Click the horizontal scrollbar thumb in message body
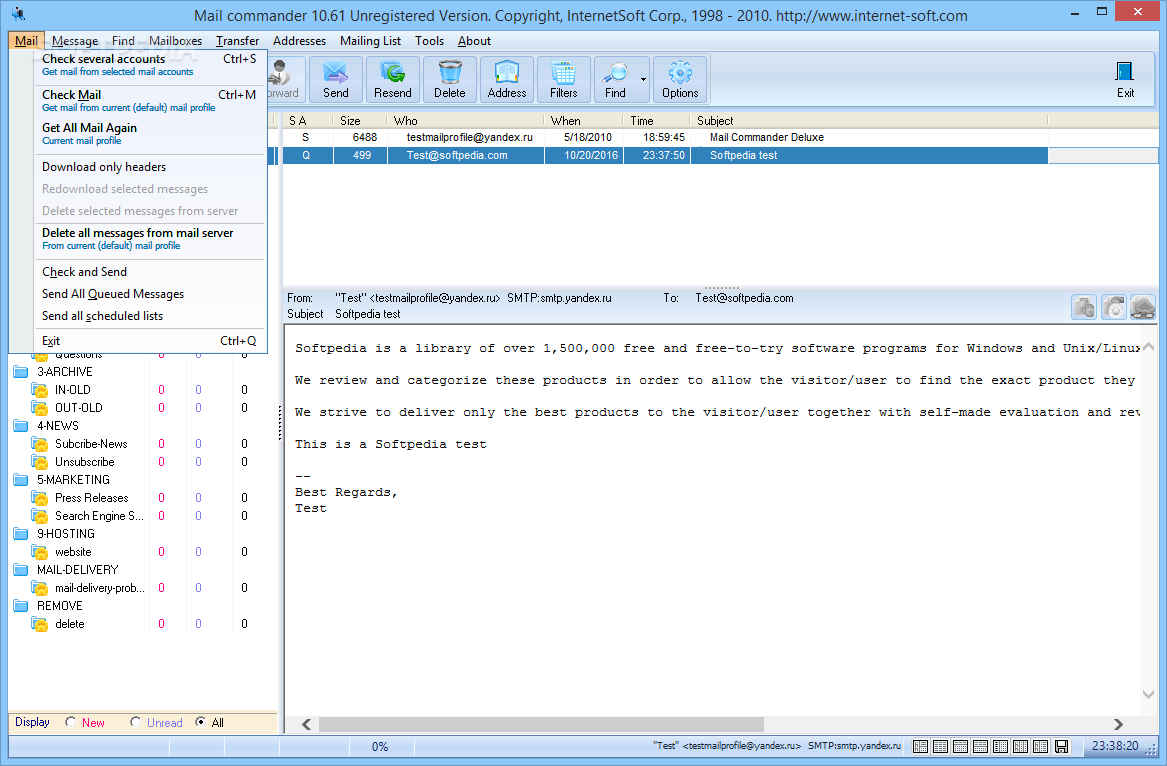1167x766 pixels. point(541,724)
